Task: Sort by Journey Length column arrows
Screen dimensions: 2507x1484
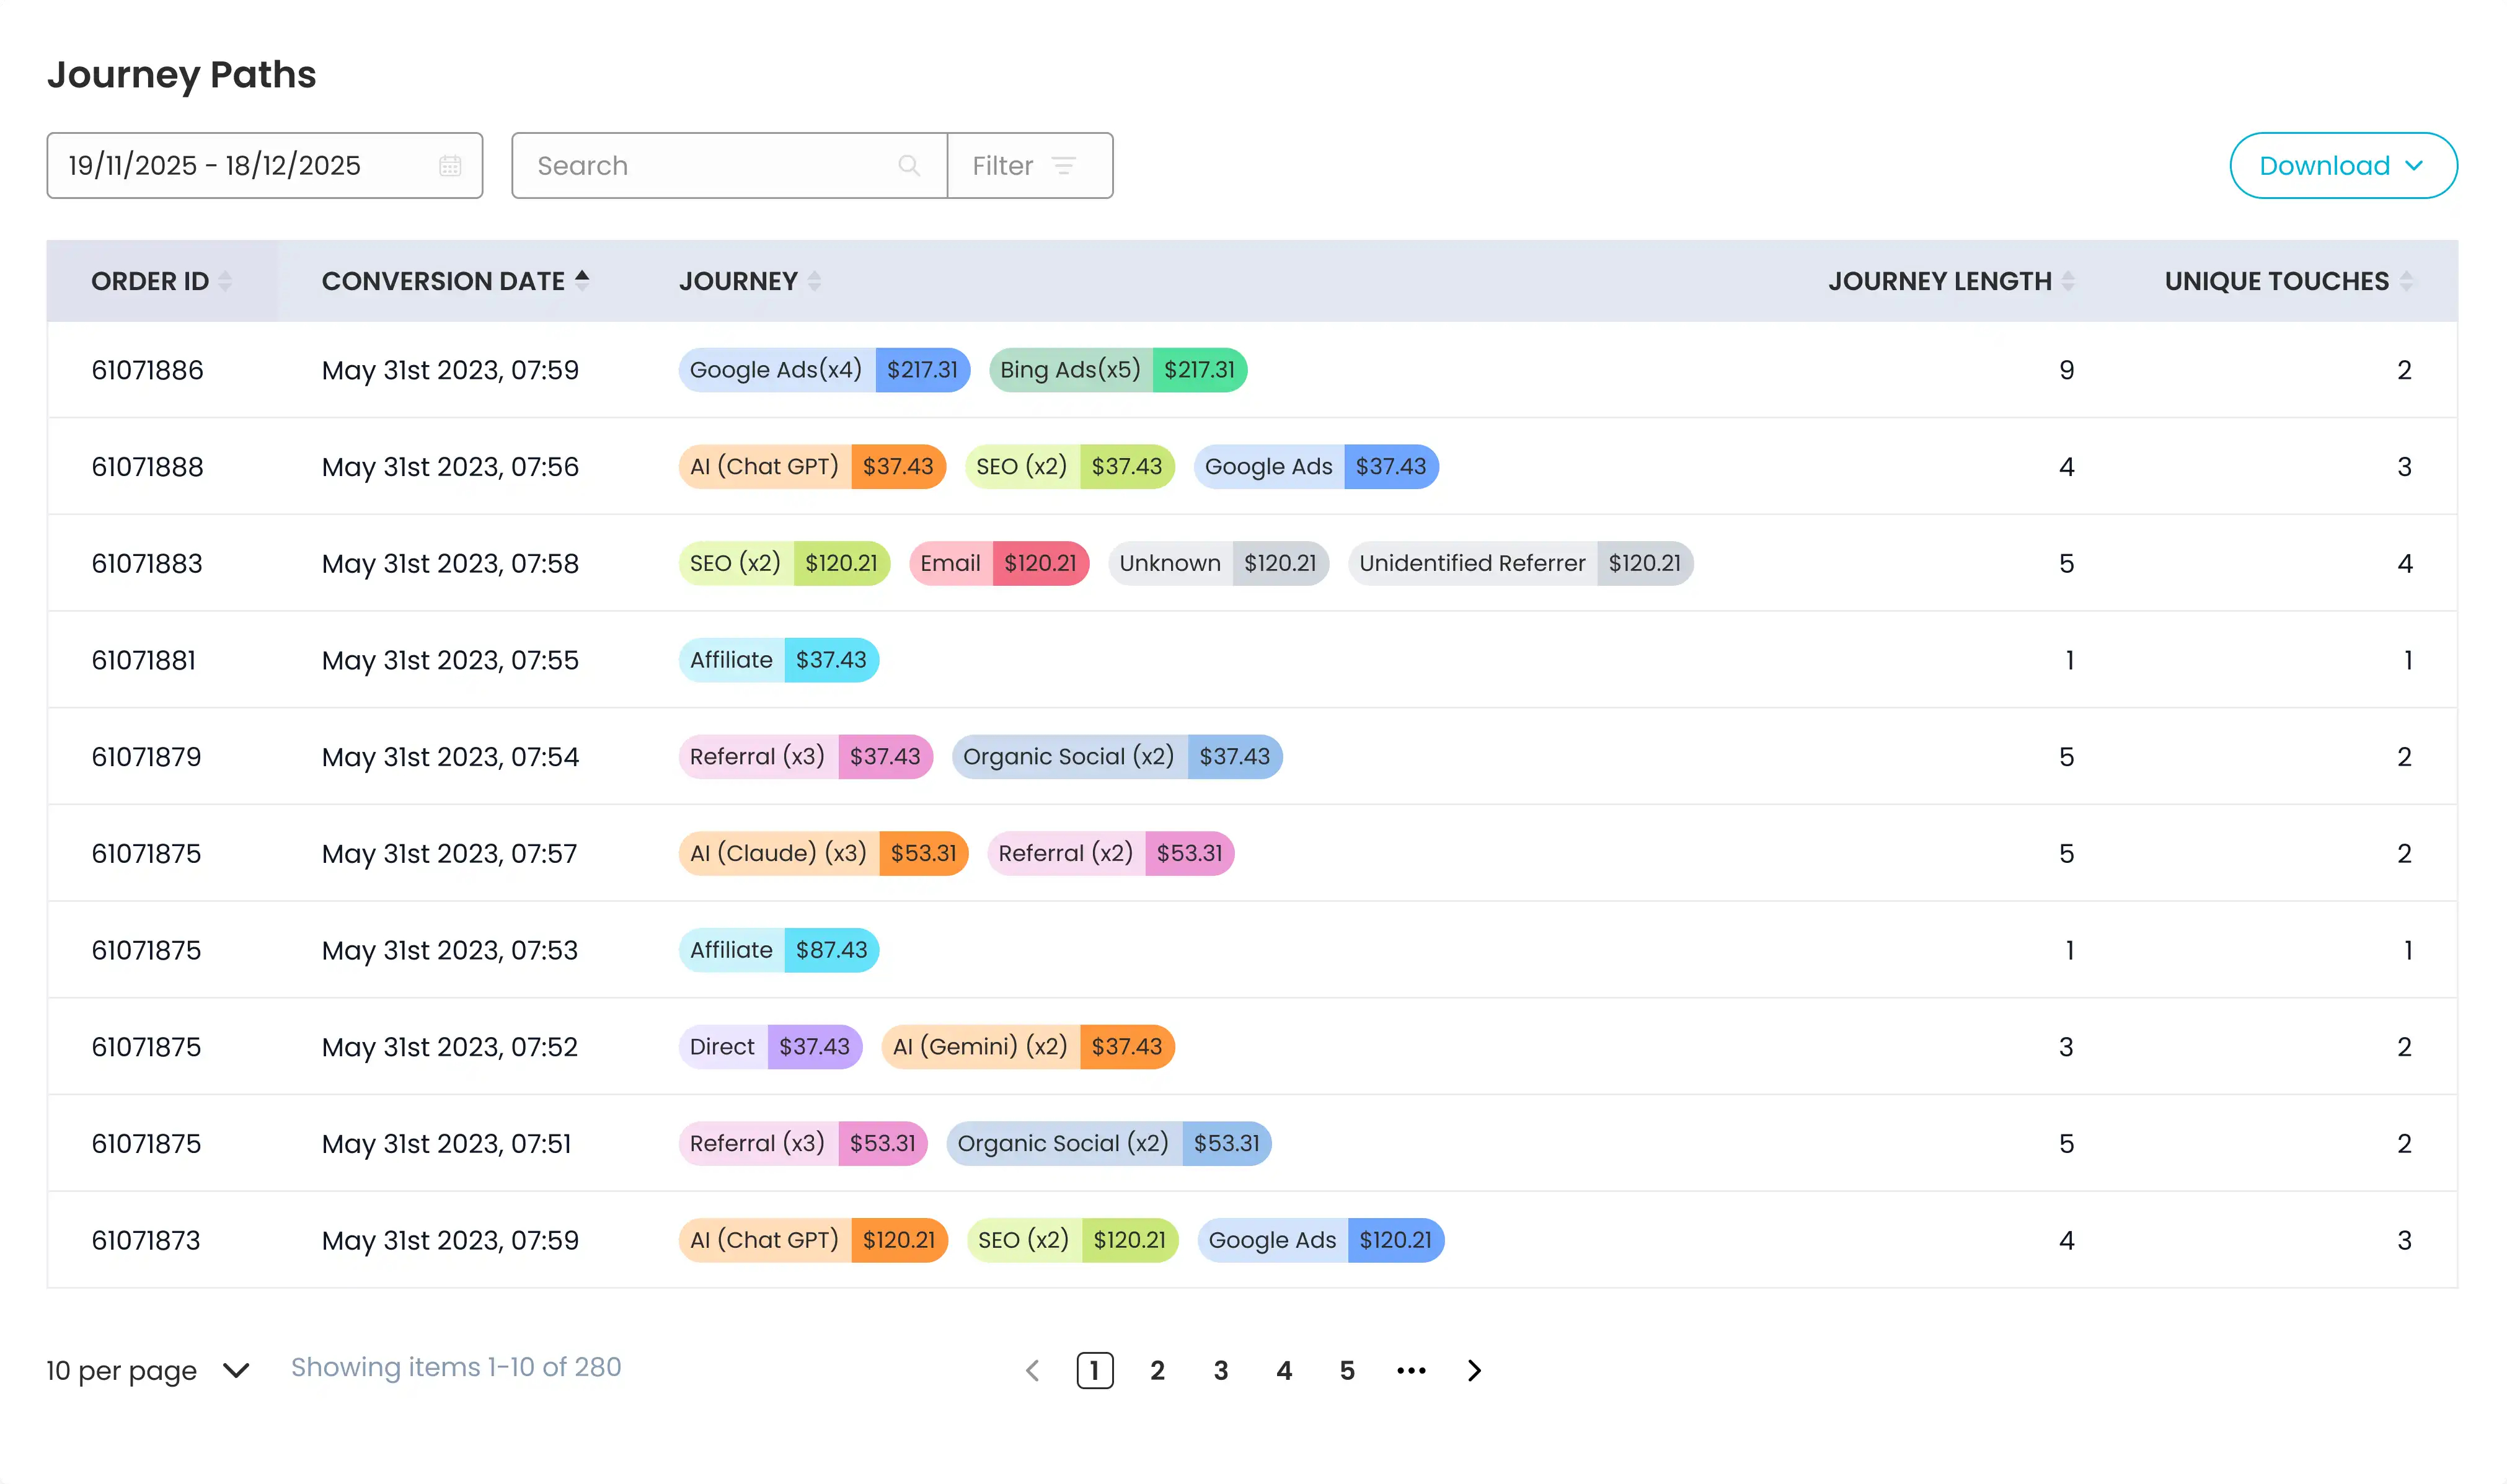Action: pos(2068,281)
